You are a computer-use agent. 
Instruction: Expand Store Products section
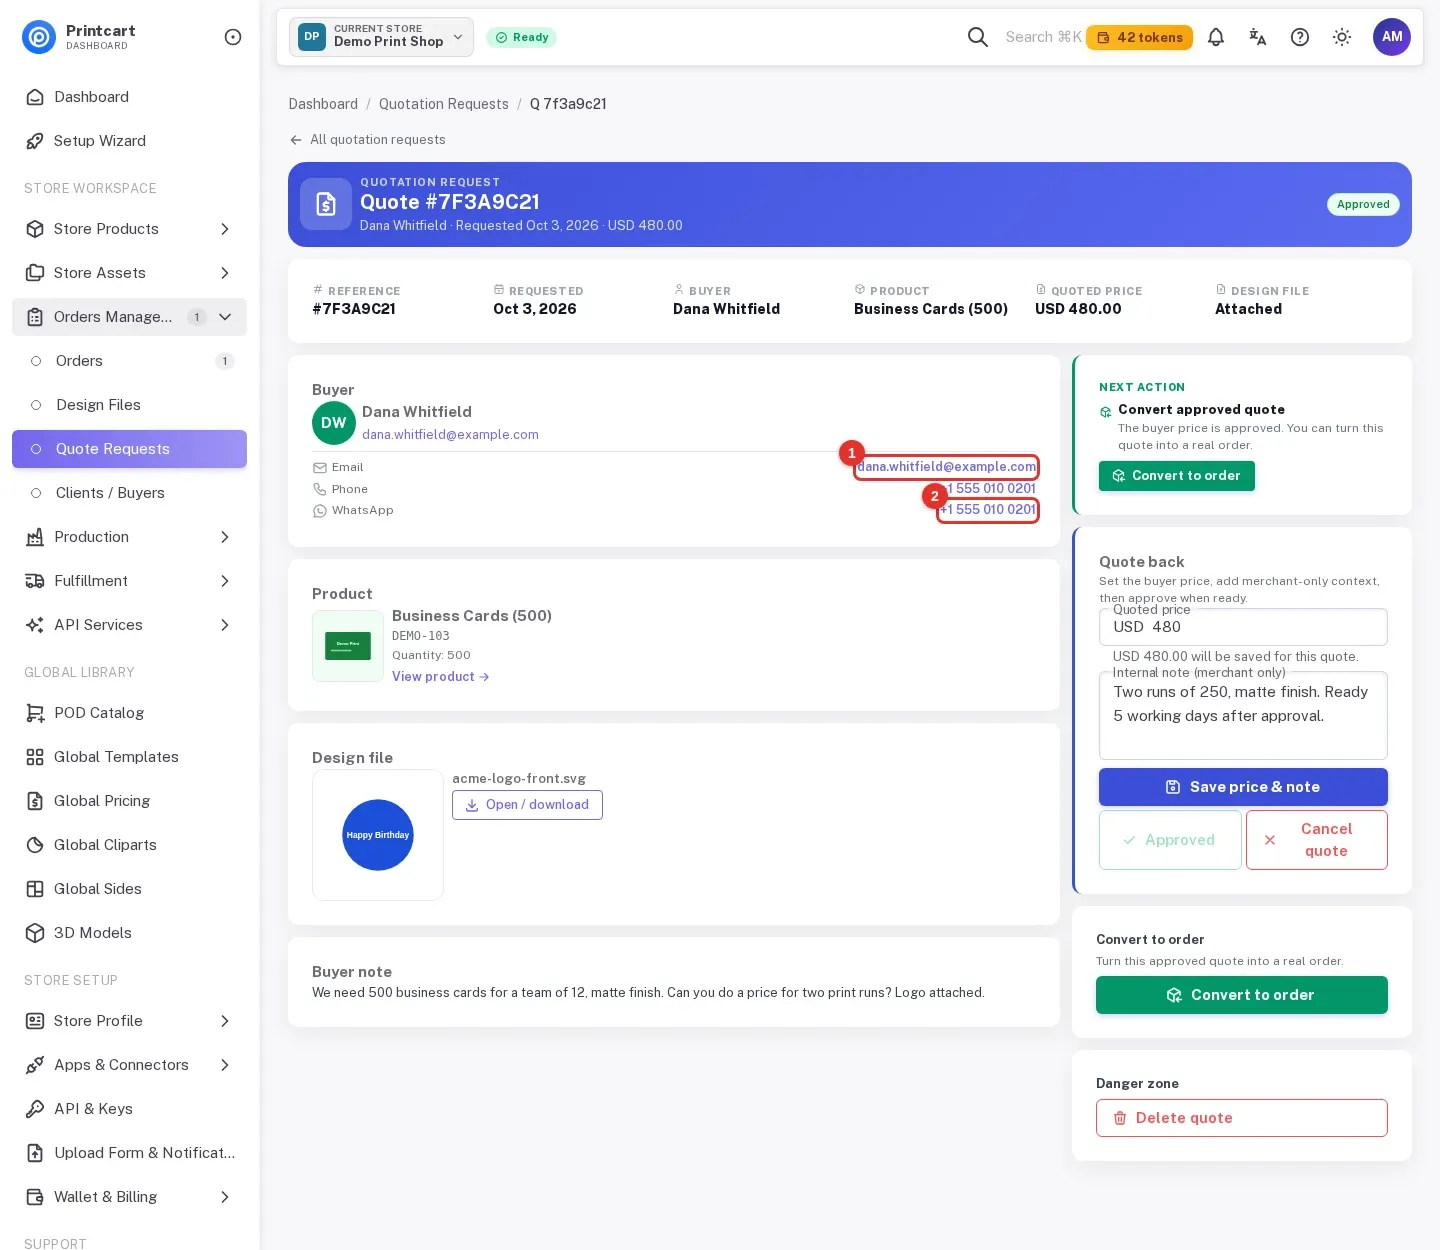coord(129,229)
